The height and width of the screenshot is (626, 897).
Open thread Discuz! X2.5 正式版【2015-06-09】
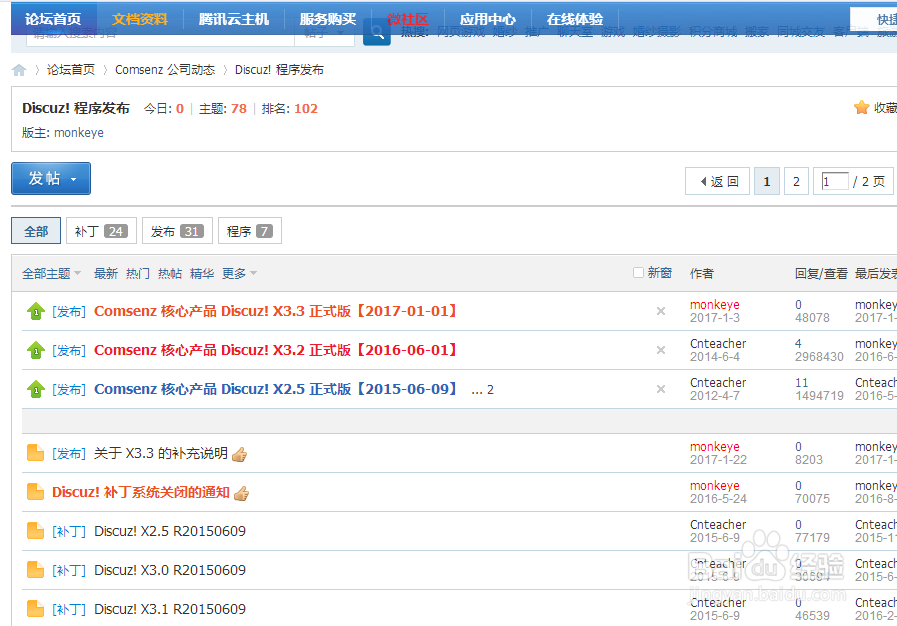click(x=276, y=389)
